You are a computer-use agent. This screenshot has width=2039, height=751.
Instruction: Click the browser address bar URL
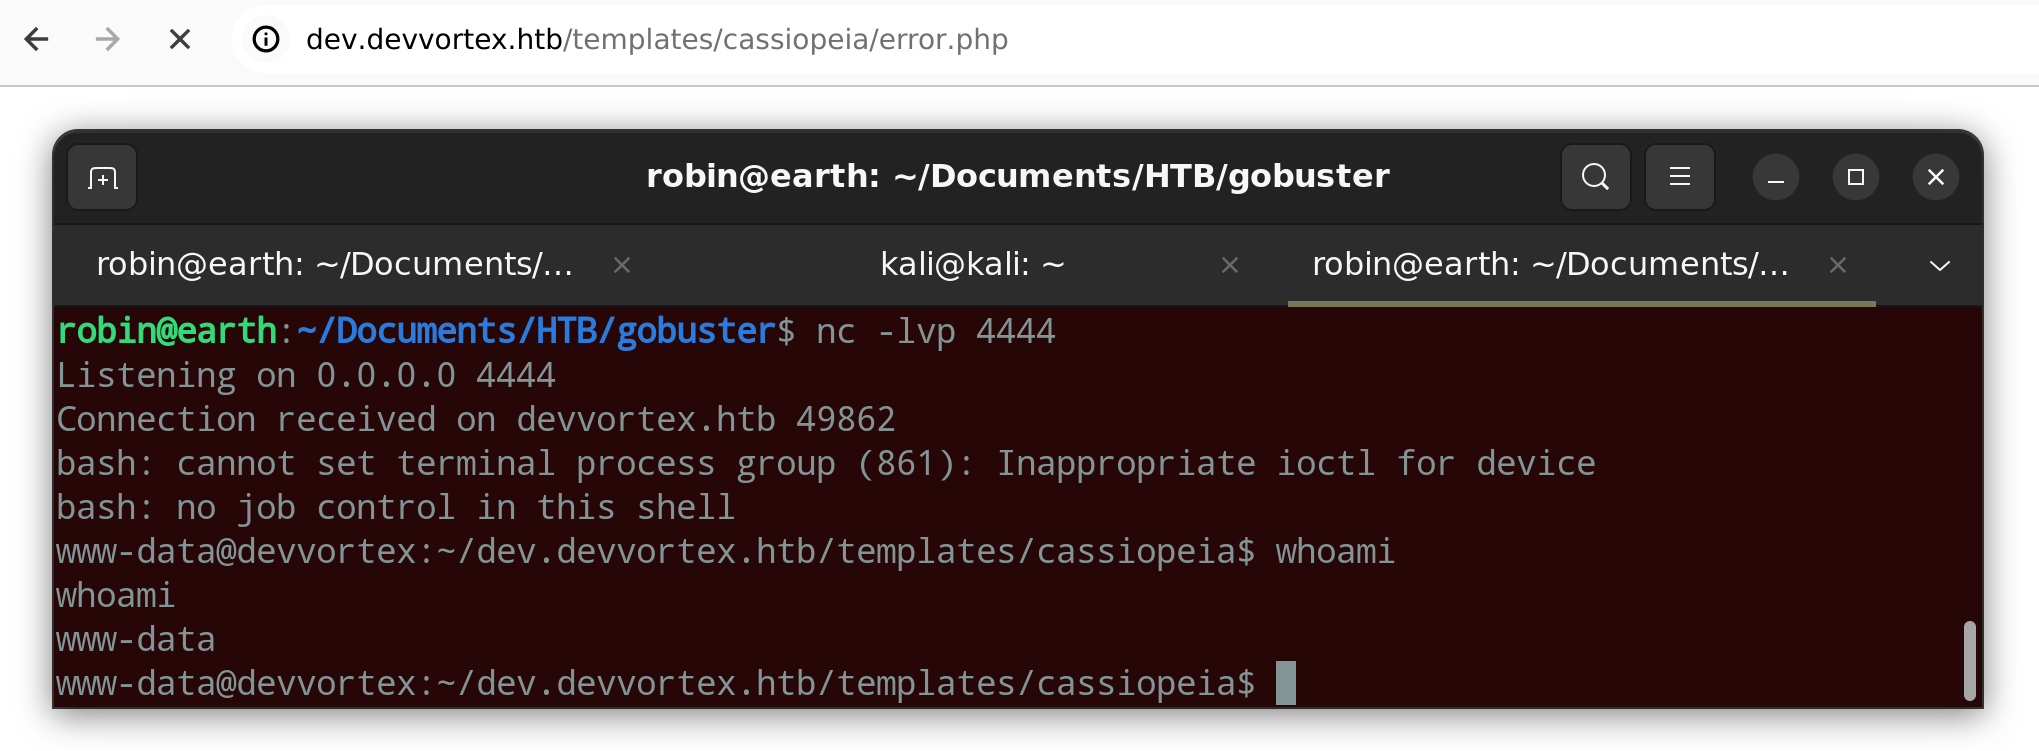pyautogui.click(x=656, y=39)
